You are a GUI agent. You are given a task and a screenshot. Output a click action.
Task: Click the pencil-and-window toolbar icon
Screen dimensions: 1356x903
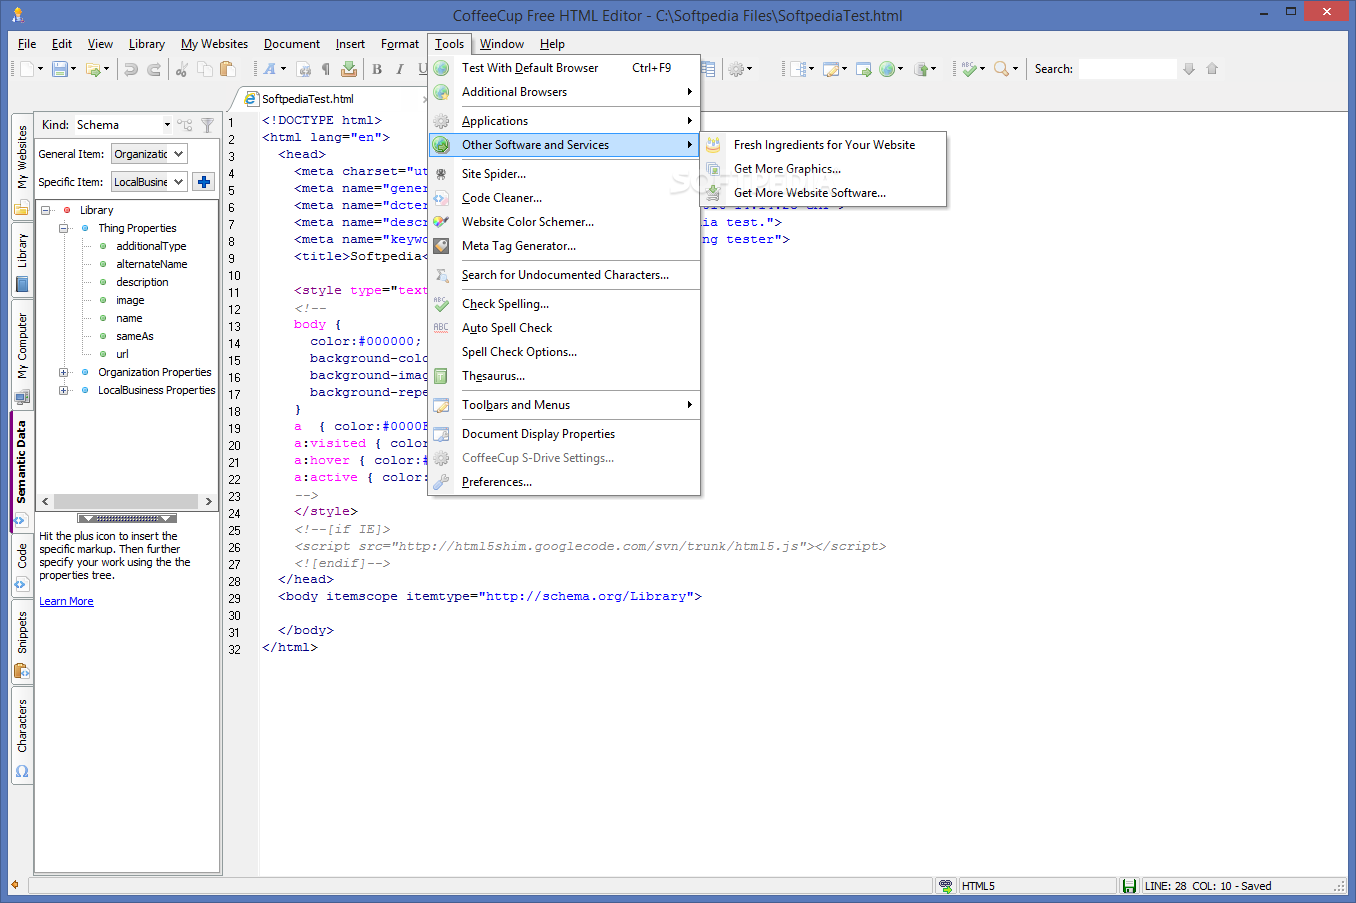[x=830, y=69]
